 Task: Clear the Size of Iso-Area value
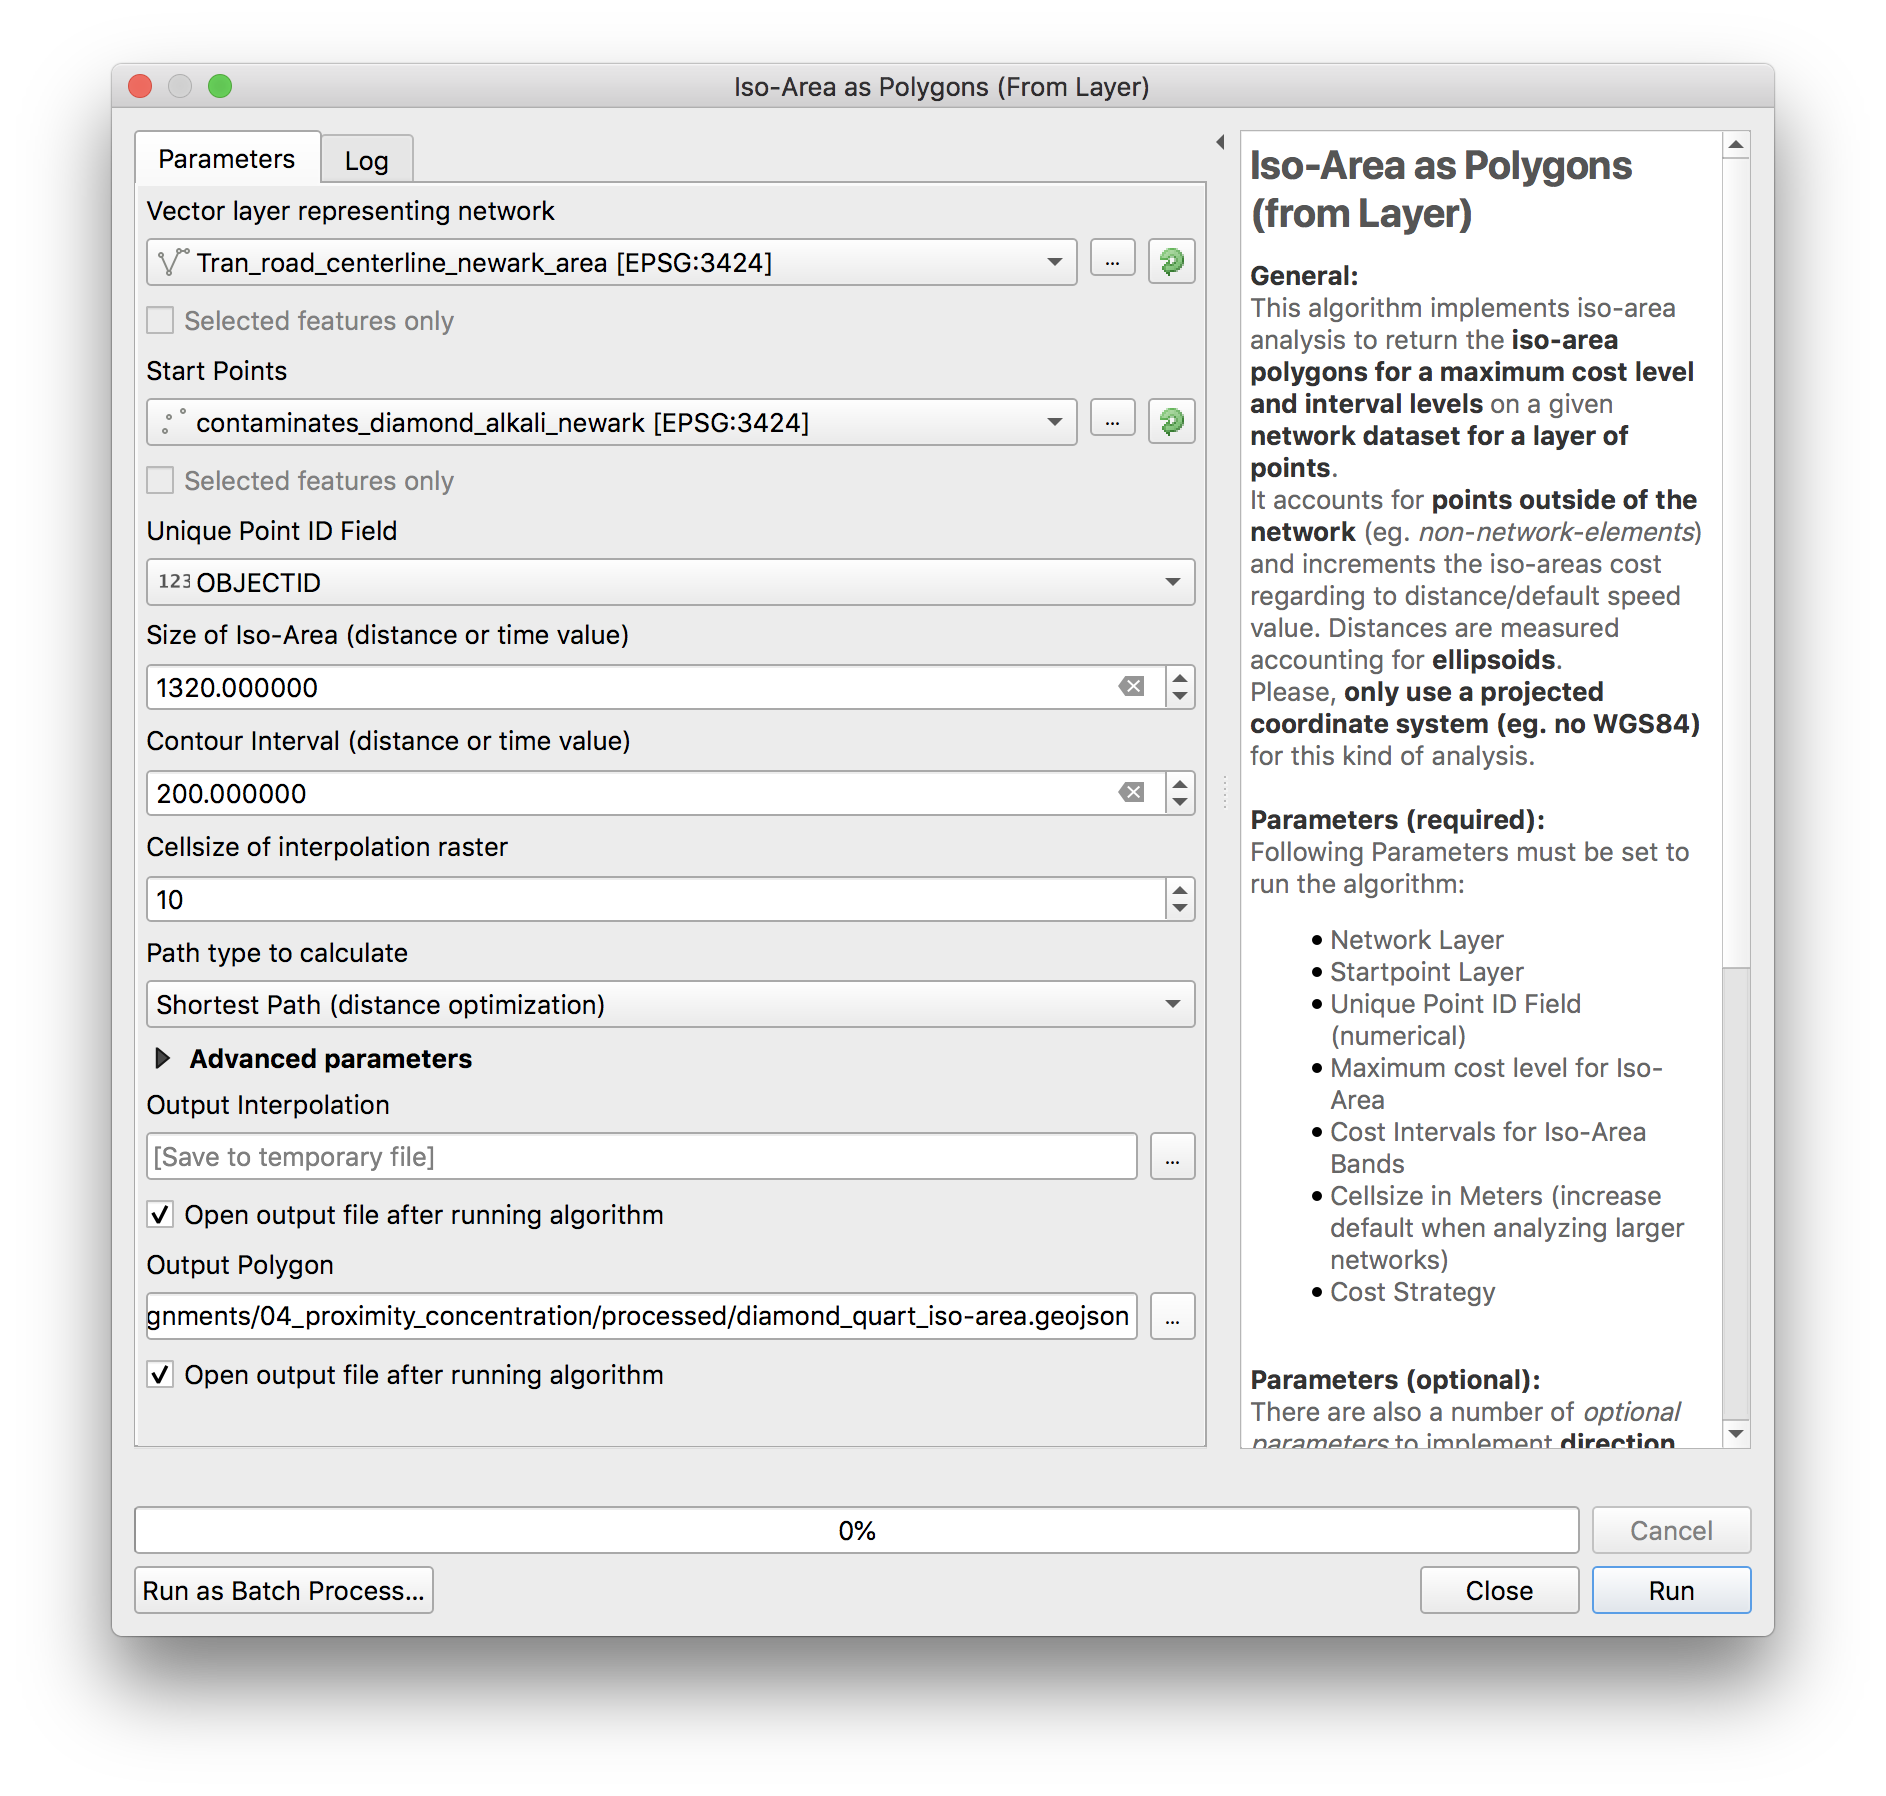1131,687
